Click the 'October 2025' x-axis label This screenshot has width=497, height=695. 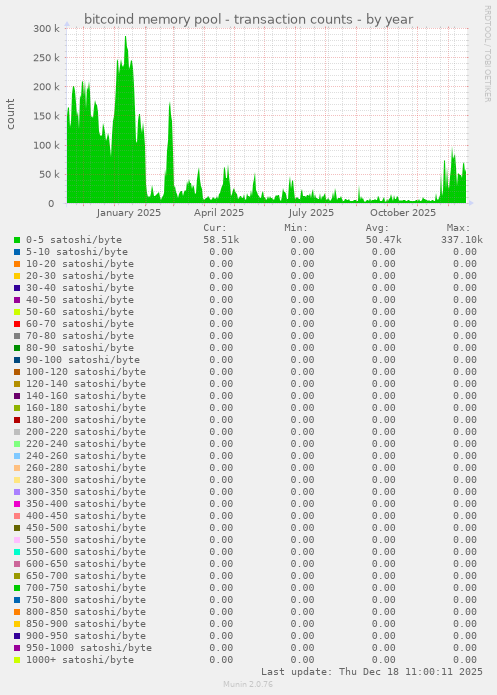coord(403,213)
